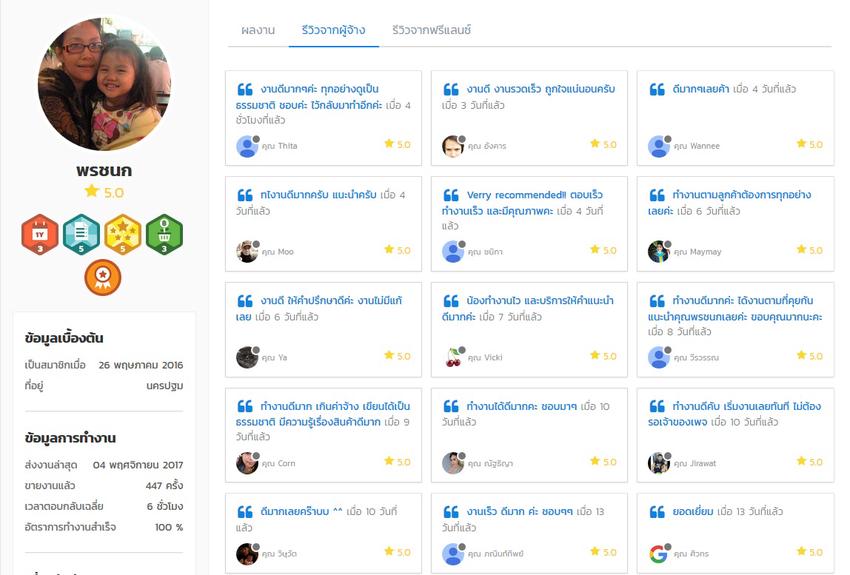The height and width of the screenshot is (575, 850).
Task: Select the รีวิวจากผู้จ้าง tab
Action: (x=333, y=30)
